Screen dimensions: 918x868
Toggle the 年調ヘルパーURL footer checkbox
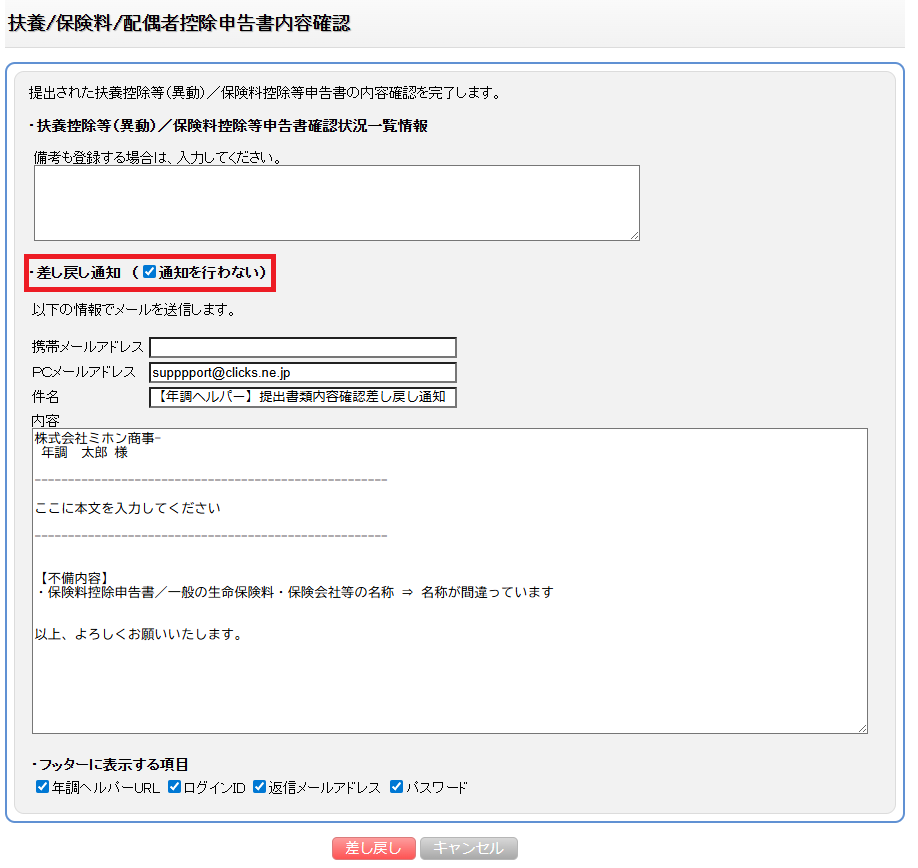(42, 787)
